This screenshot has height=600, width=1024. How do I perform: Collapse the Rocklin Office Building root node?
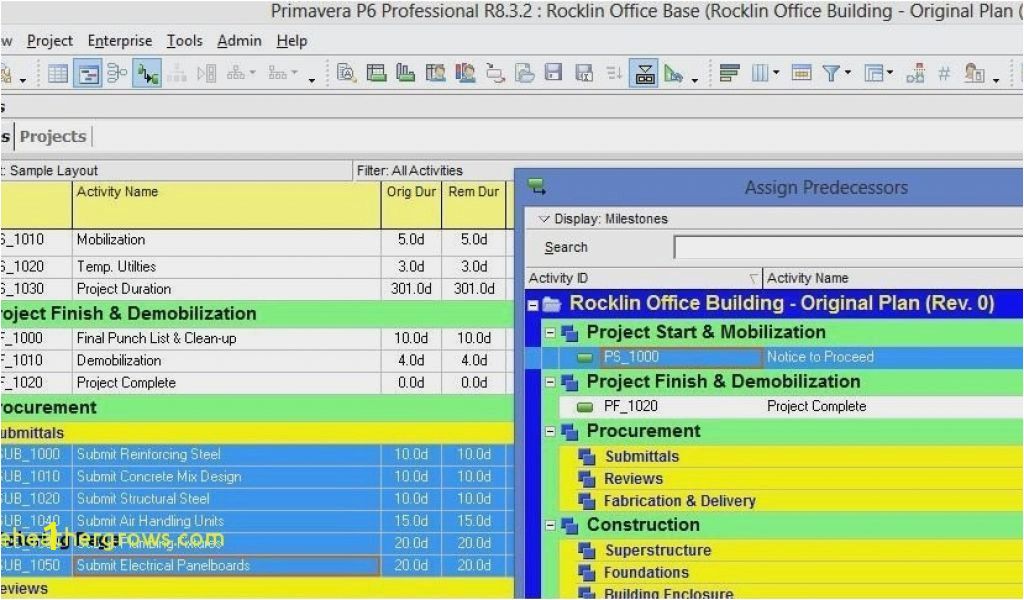click(x=533, y=305)
